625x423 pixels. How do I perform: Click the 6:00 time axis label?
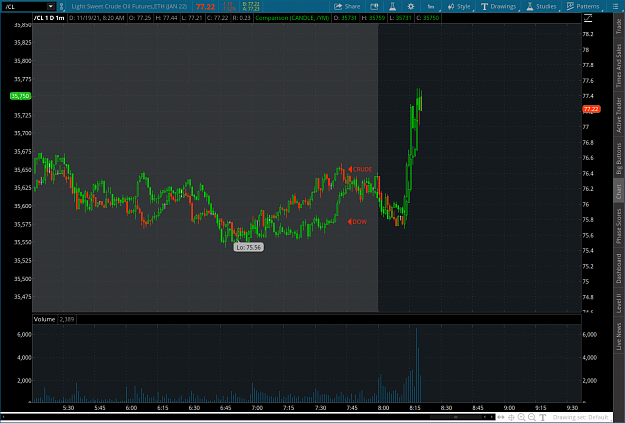tap(131, 408)
